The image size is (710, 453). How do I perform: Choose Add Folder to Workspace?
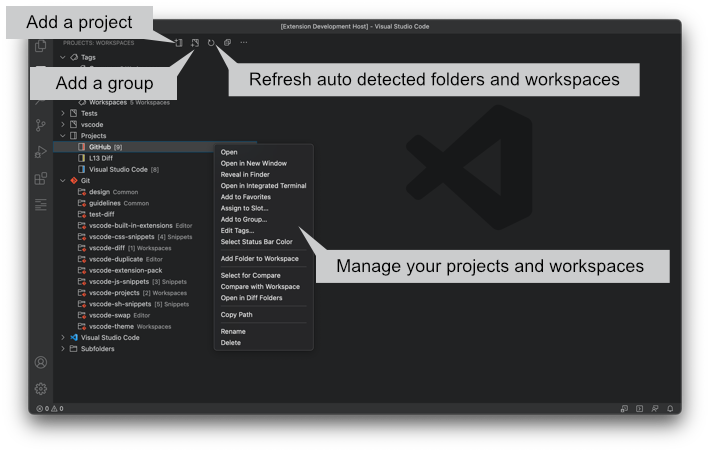pos(264,259)
